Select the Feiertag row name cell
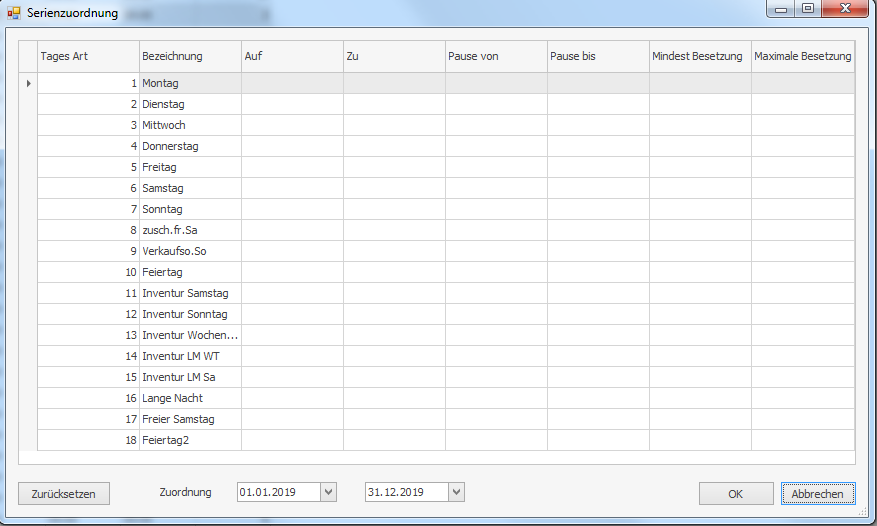The image size is (877, 526). (190, 272)
